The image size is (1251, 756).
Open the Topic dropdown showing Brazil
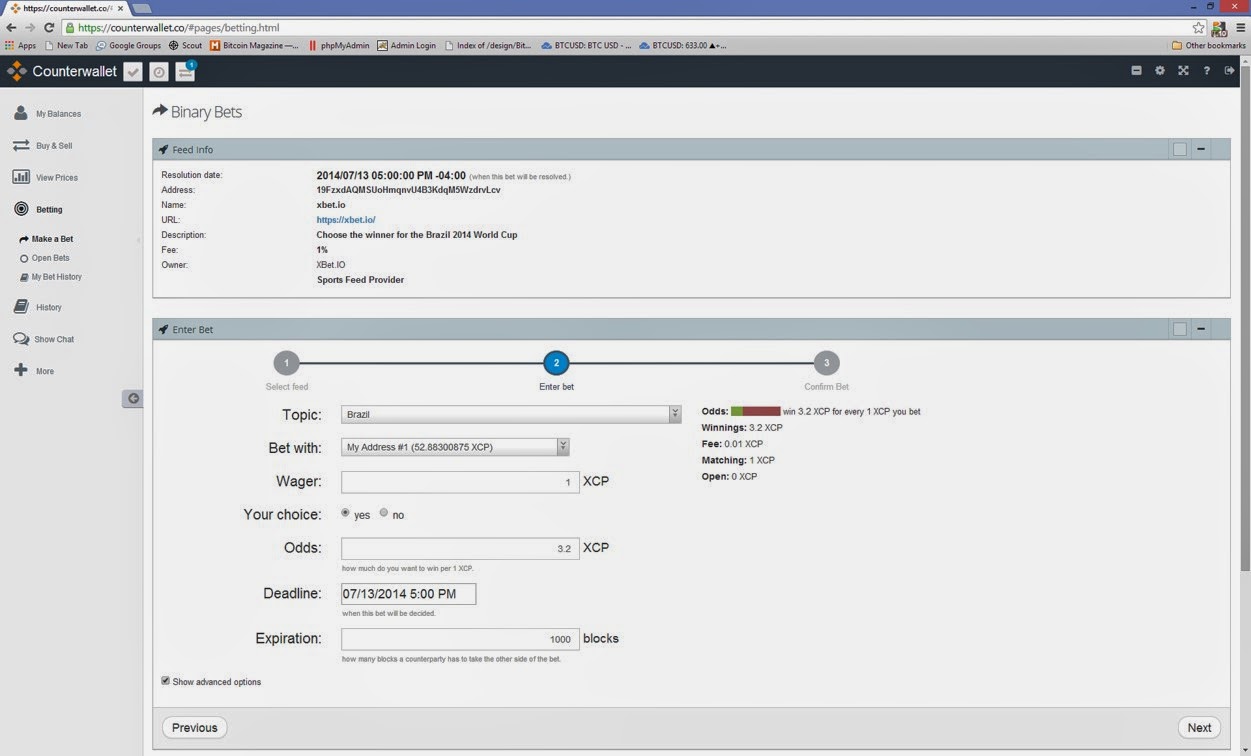511,414
